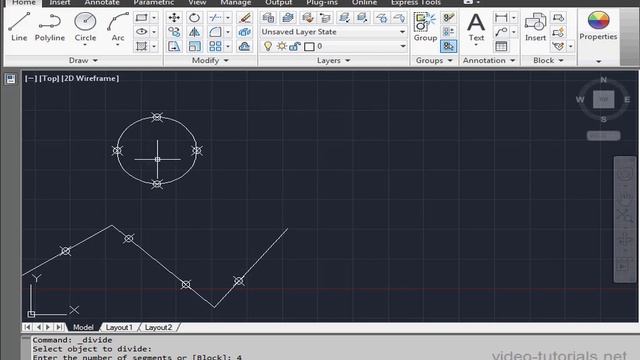
Task: Click the Group objects tool
Action: (425, 27)
